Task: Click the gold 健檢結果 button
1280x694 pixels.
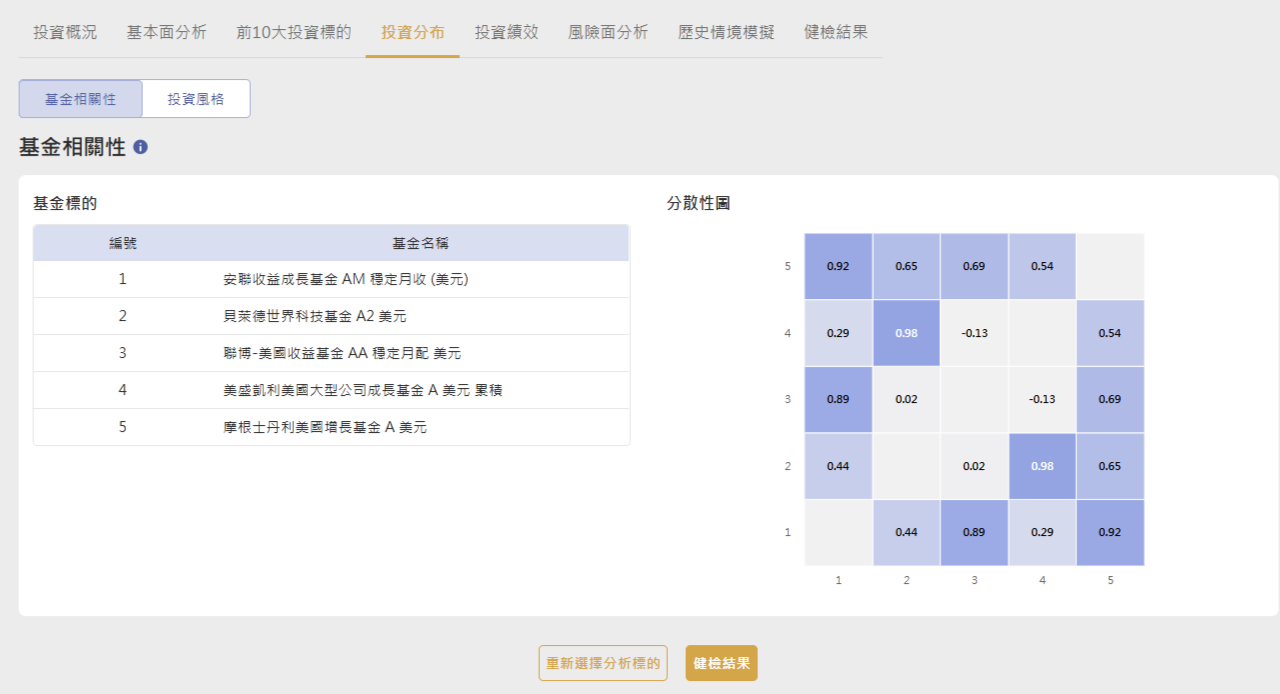Action: 721,663
